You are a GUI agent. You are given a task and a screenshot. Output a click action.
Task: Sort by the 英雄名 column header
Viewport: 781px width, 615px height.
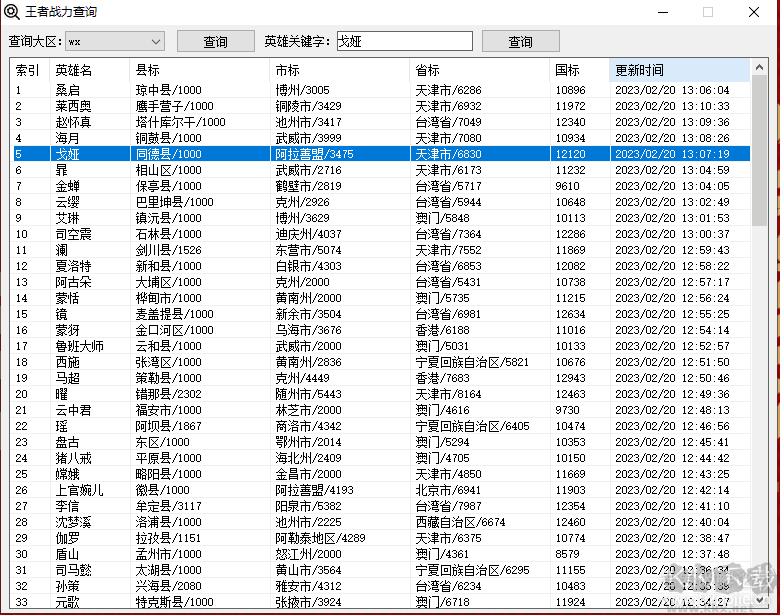click(x=90, y=70)
